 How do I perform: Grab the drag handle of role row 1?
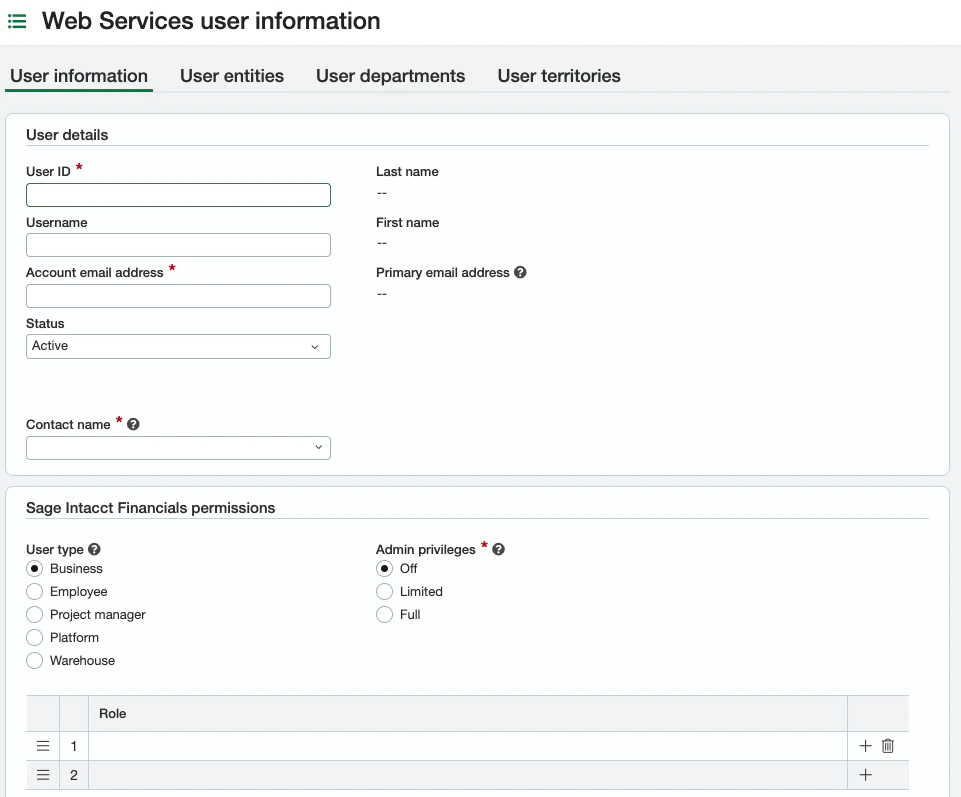pos(43,746)
